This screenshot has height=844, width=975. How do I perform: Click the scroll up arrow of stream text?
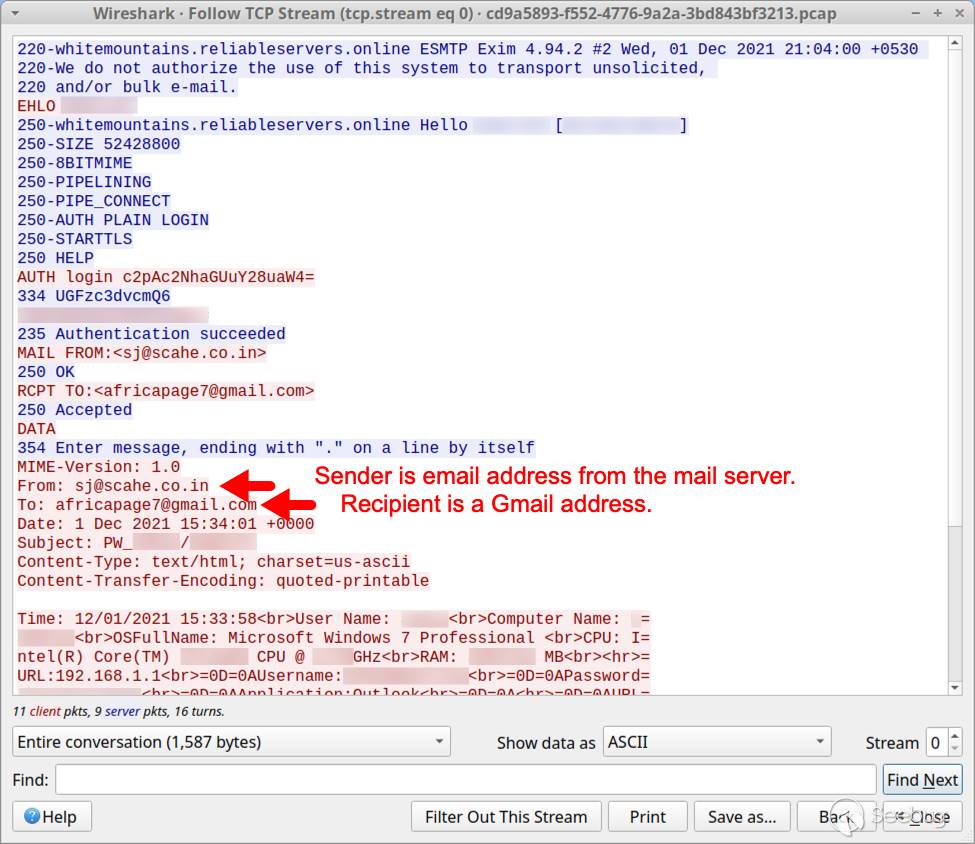pos(954,43)
